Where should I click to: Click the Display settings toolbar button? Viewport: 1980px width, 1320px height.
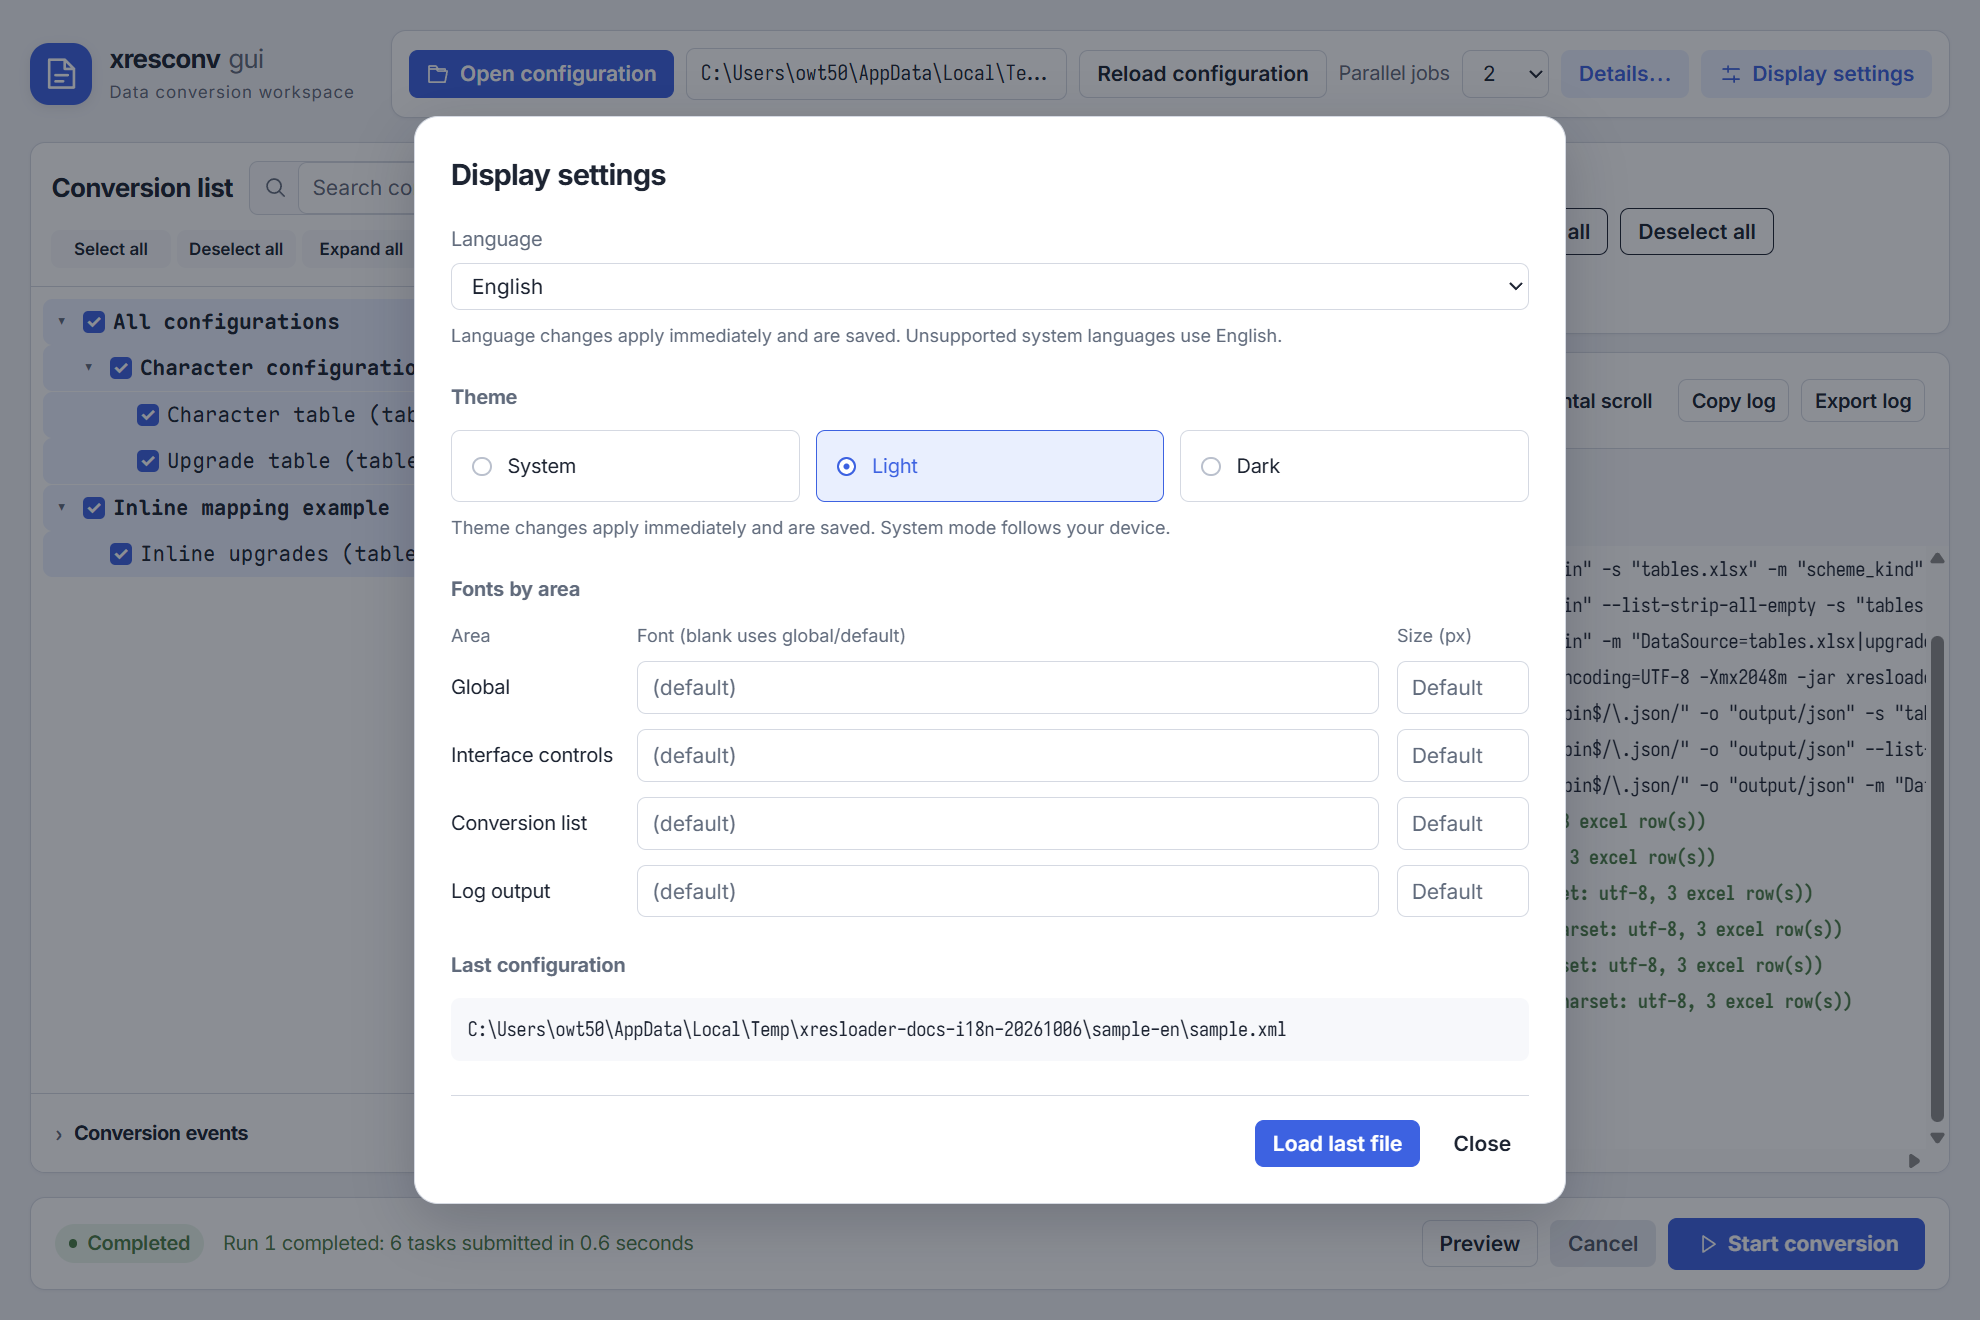1816,74
